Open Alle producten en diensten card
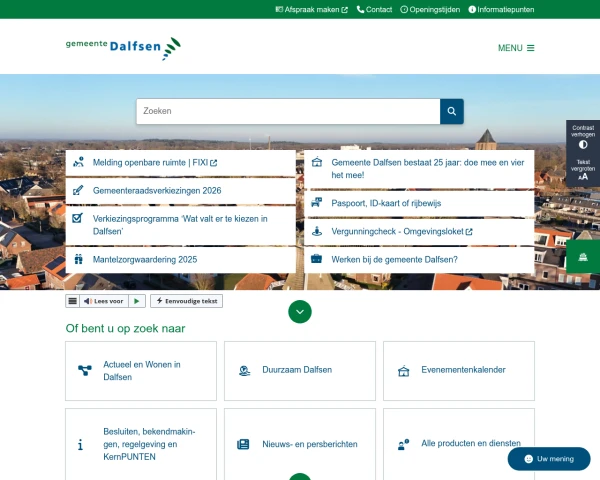Viewport: 600px width, 480px height. coord(459,443)
